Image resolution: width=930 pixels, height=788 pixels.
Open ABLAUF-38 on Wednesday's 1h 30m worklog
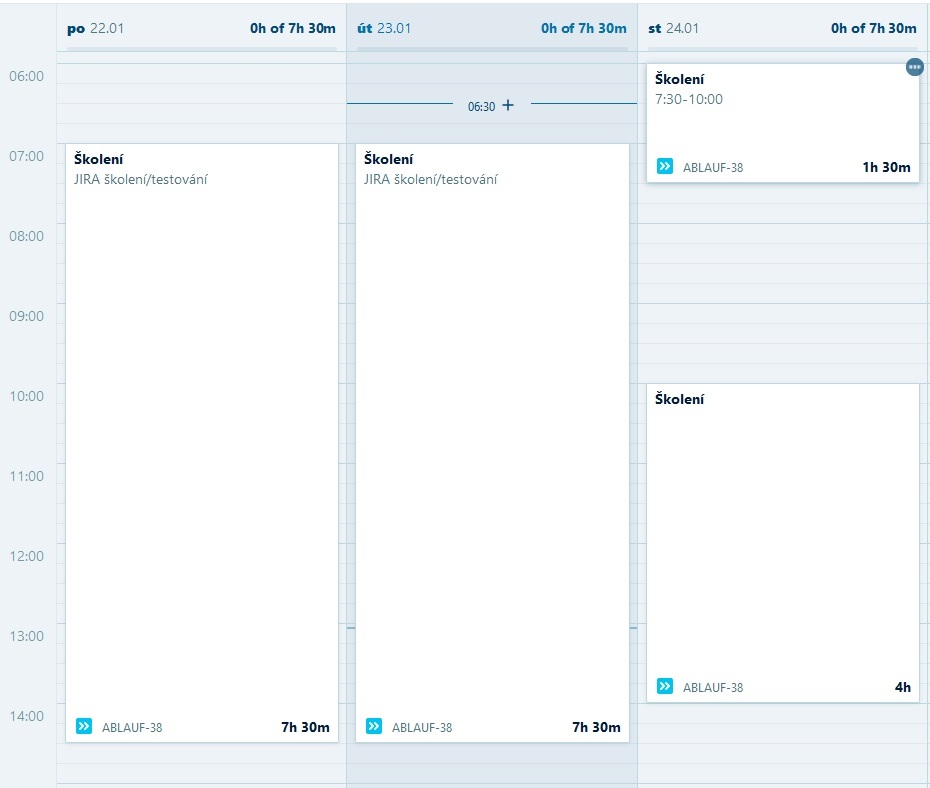[713, 168]
